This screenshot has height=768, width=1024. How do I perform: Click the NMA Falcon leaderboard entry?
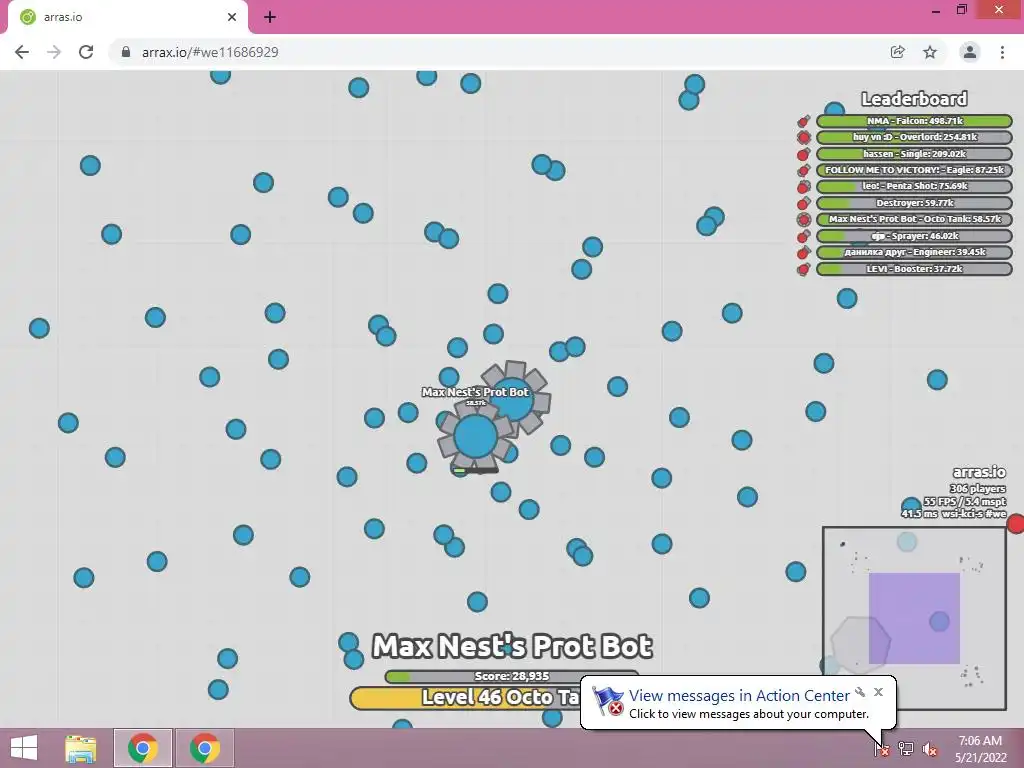[914, 121]
